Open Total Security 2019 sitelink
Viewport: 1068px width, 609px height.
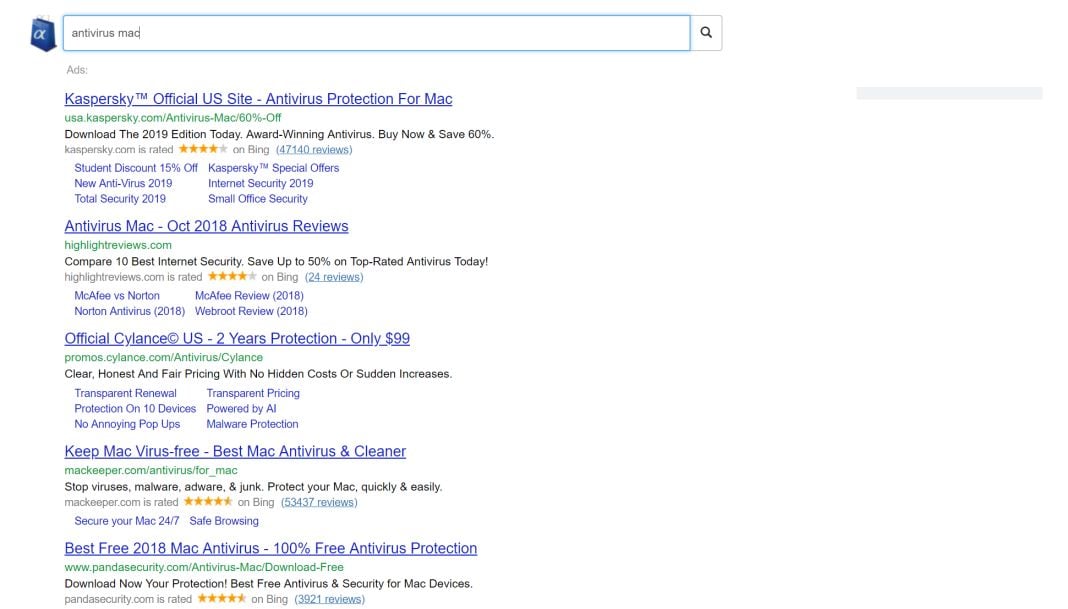[x=120, y=199]
